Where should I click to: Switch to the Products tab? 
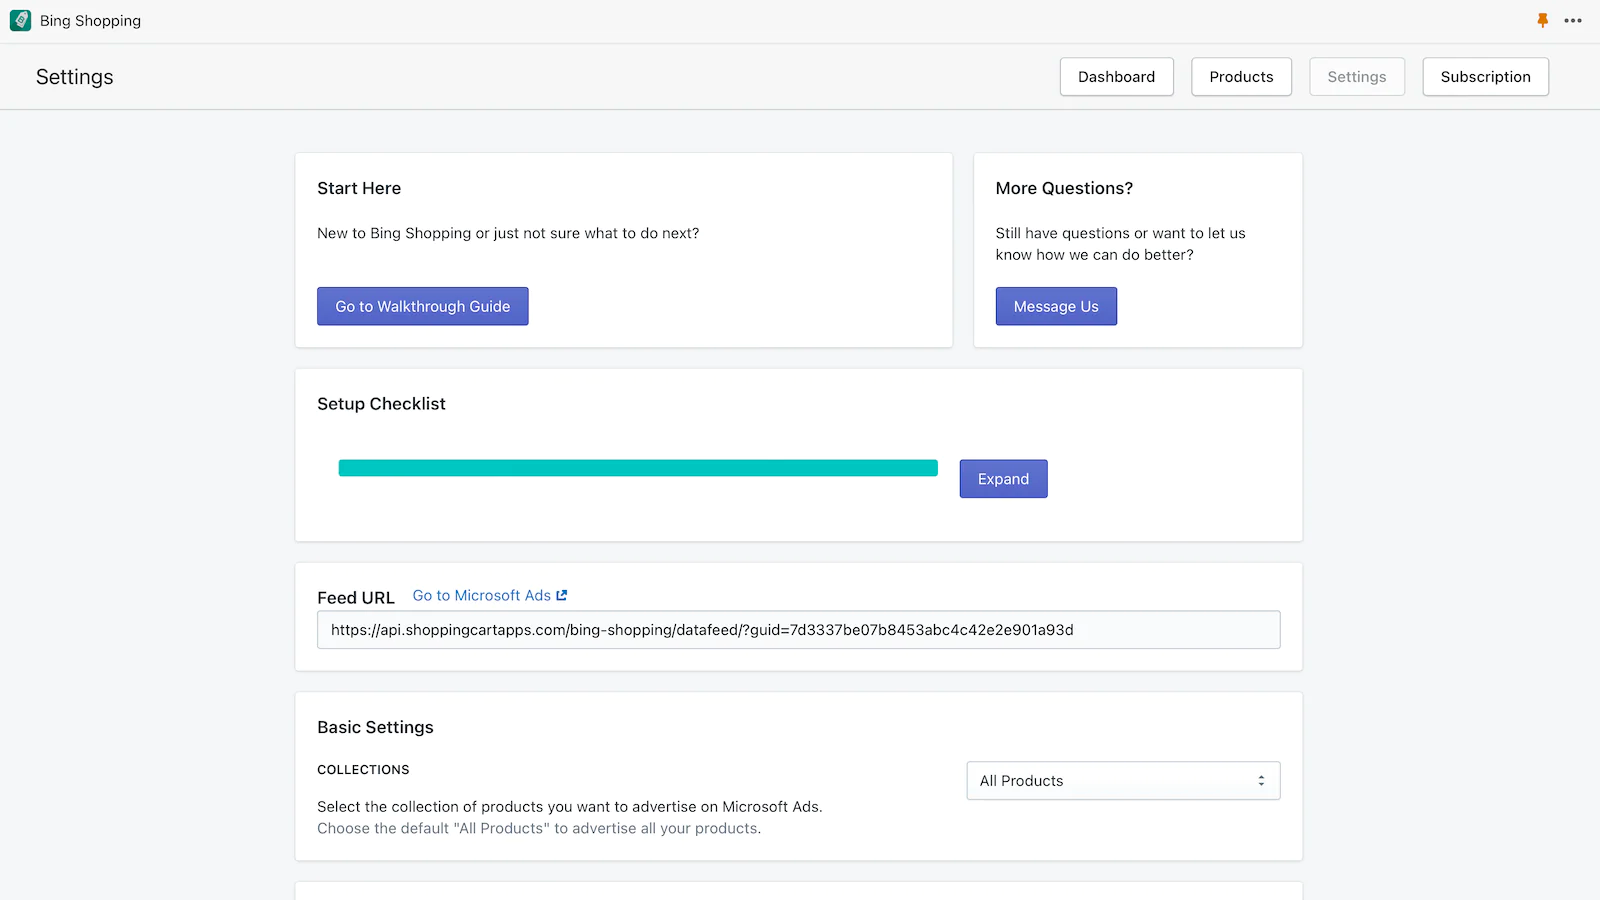pos(1241,77)
